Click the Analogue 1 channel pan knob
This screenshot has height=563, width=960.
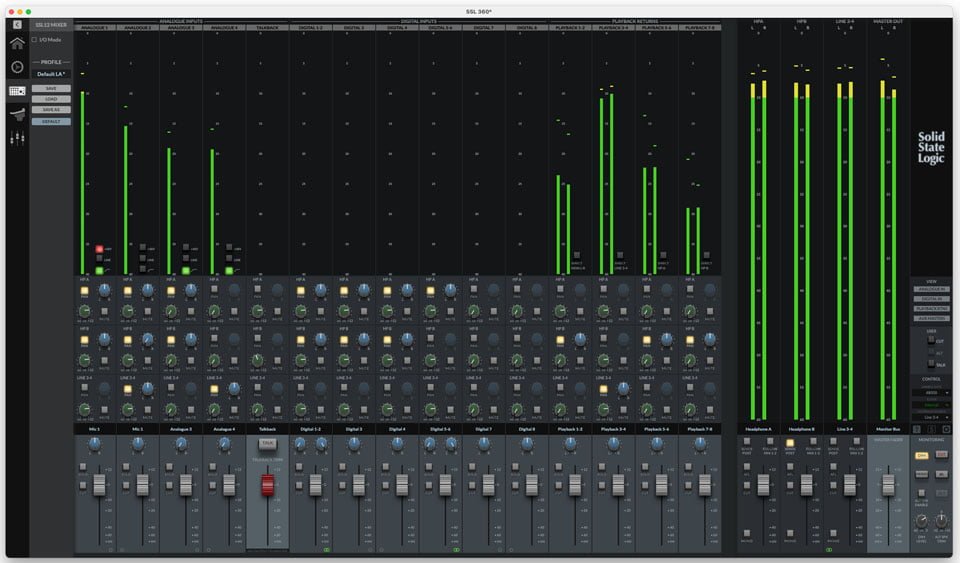pos(94,445)
